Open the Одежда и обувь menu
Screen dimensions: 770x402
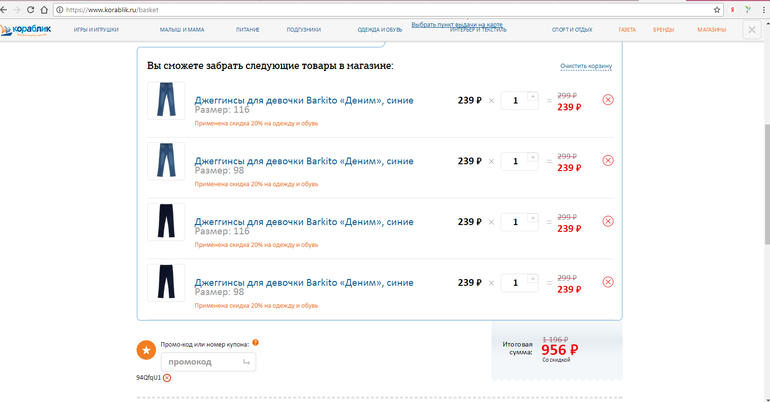(379, 30)
